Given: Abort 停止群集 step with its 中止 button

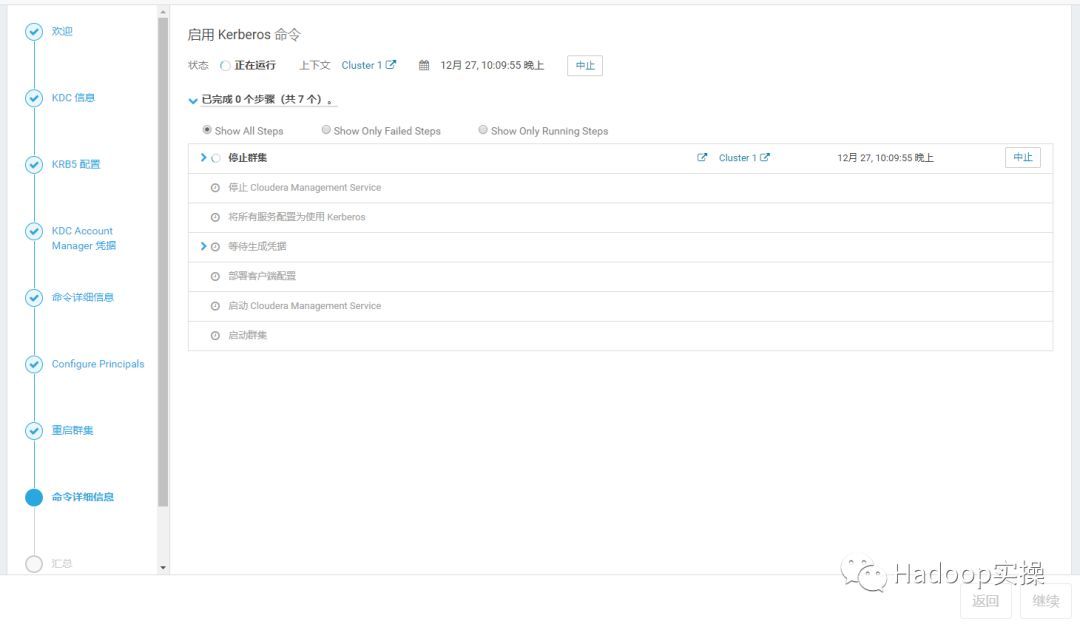Looking at the screenshot, I should coord(1023,158).
